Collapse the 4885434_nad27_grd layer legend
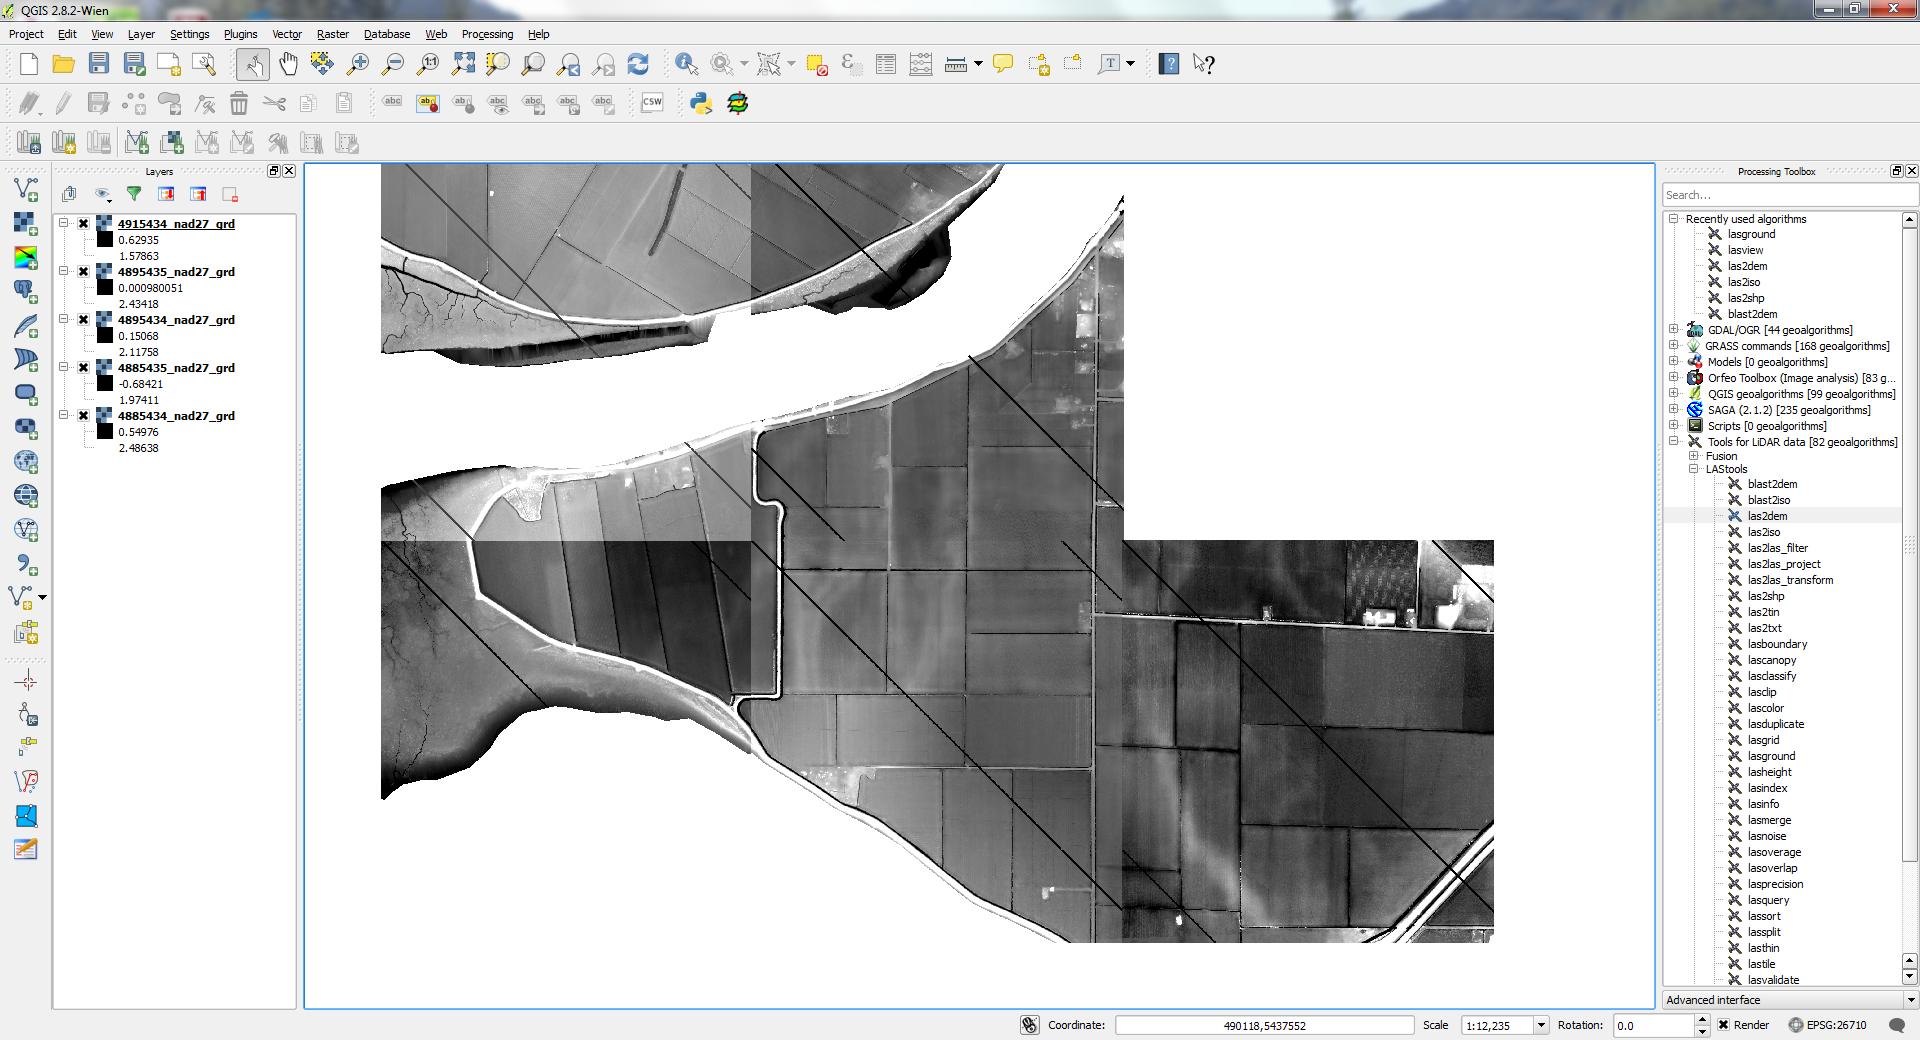Viewport: 1920px width, 1040px height. coord(64,415)
